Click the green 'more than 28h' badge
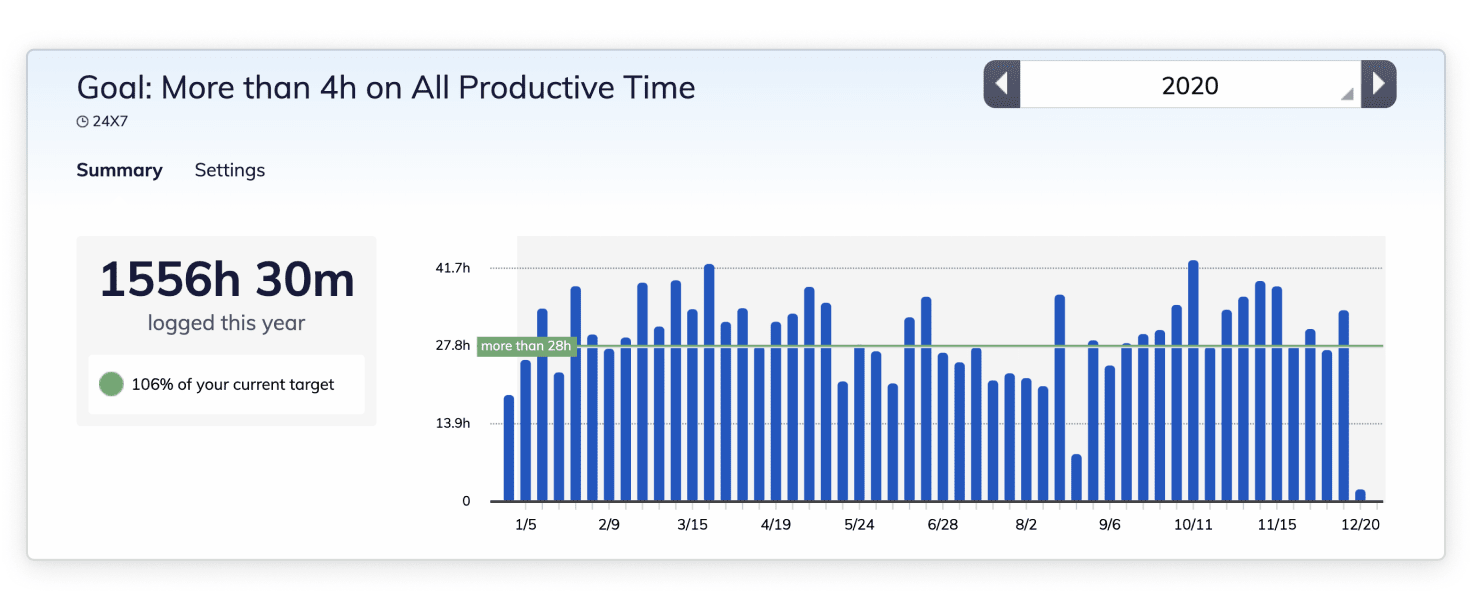Image resolution: width=1470 pixels, height=609 pixels. (527, 346)
